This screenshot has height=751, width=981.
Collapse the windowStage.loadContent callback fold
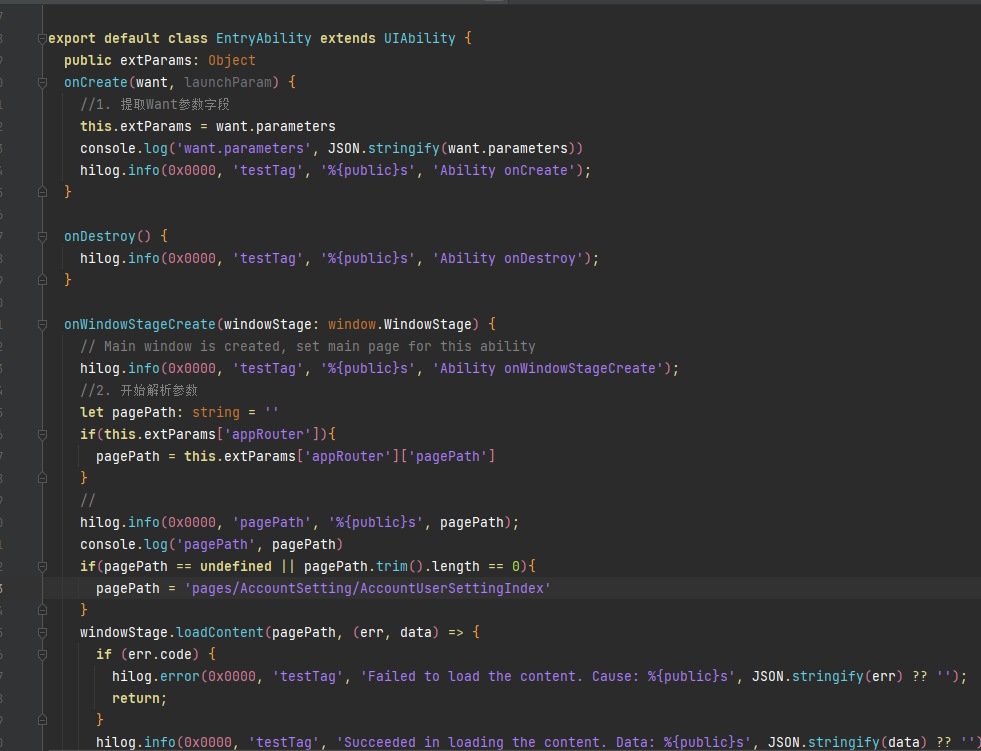tap(42, 633)
